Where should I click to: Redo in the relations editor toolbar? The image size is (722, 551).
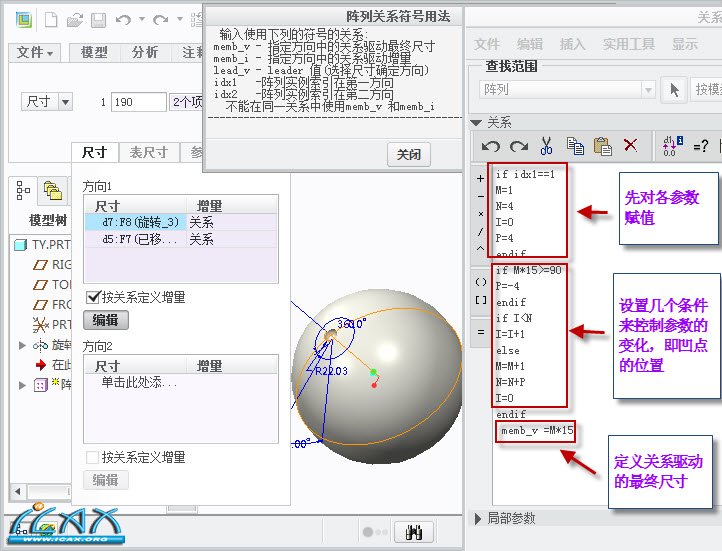pos(519,146)
